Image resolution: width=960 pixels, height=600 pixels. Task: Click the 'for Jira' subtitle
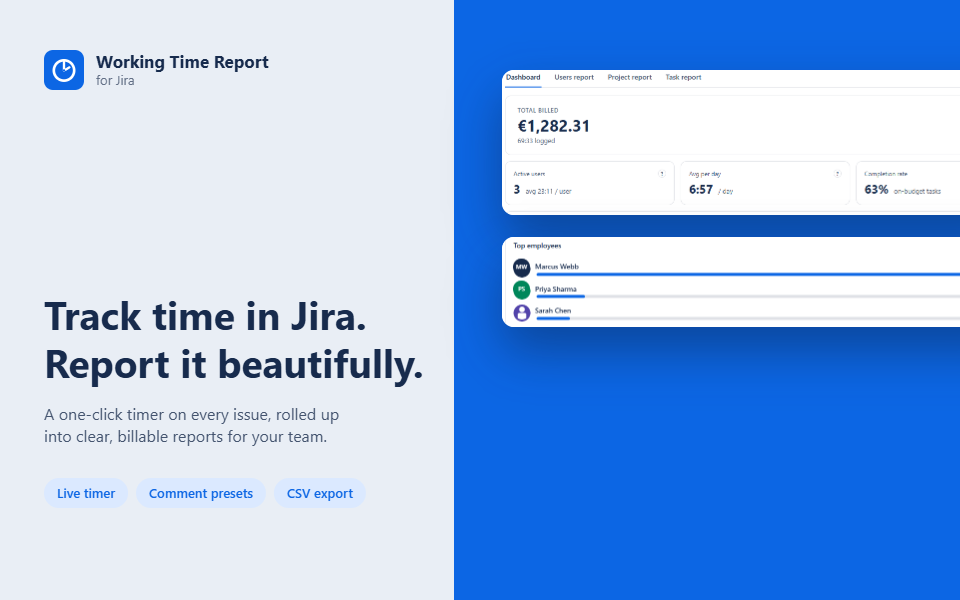point(115,81)
